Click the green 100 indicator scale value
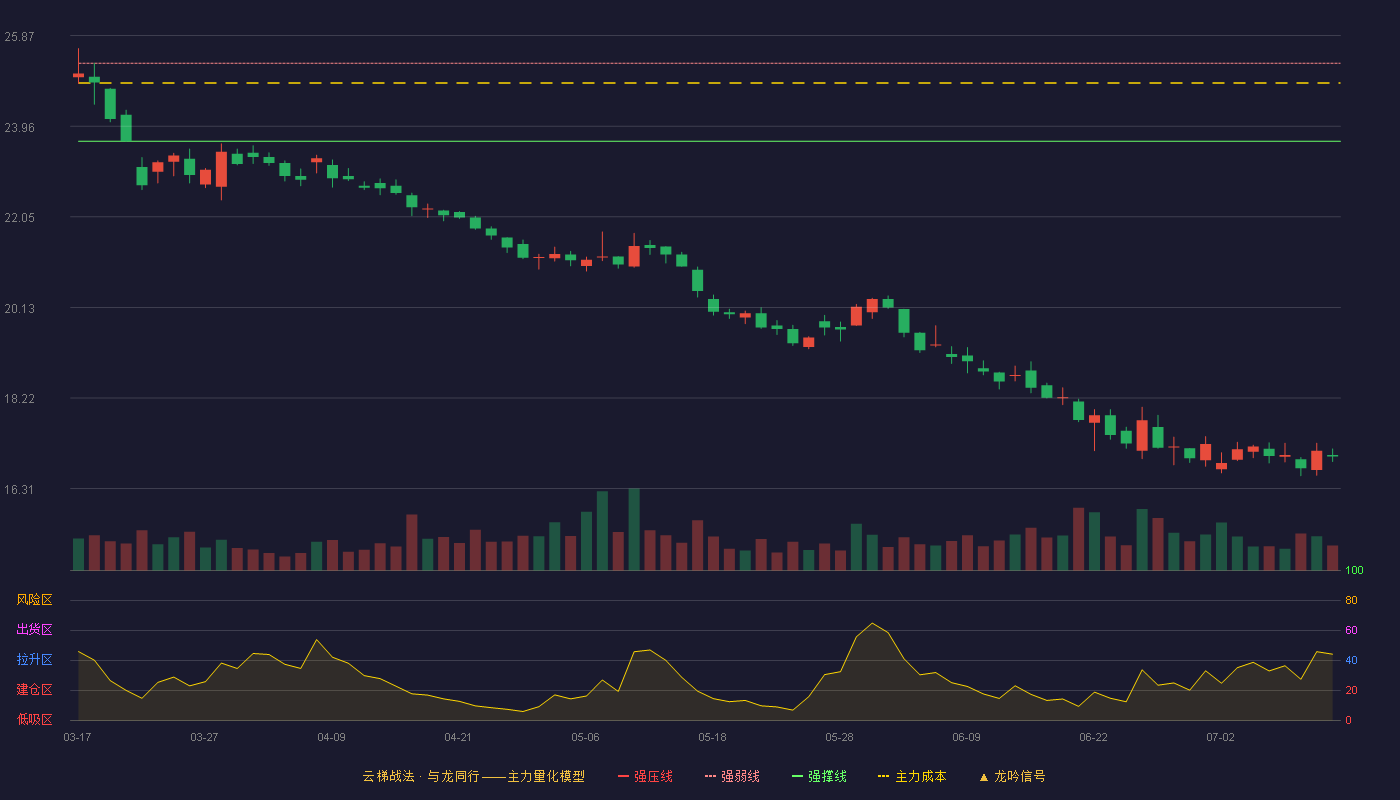This screenshot has height=800, width=1400. coord(1354,570)
